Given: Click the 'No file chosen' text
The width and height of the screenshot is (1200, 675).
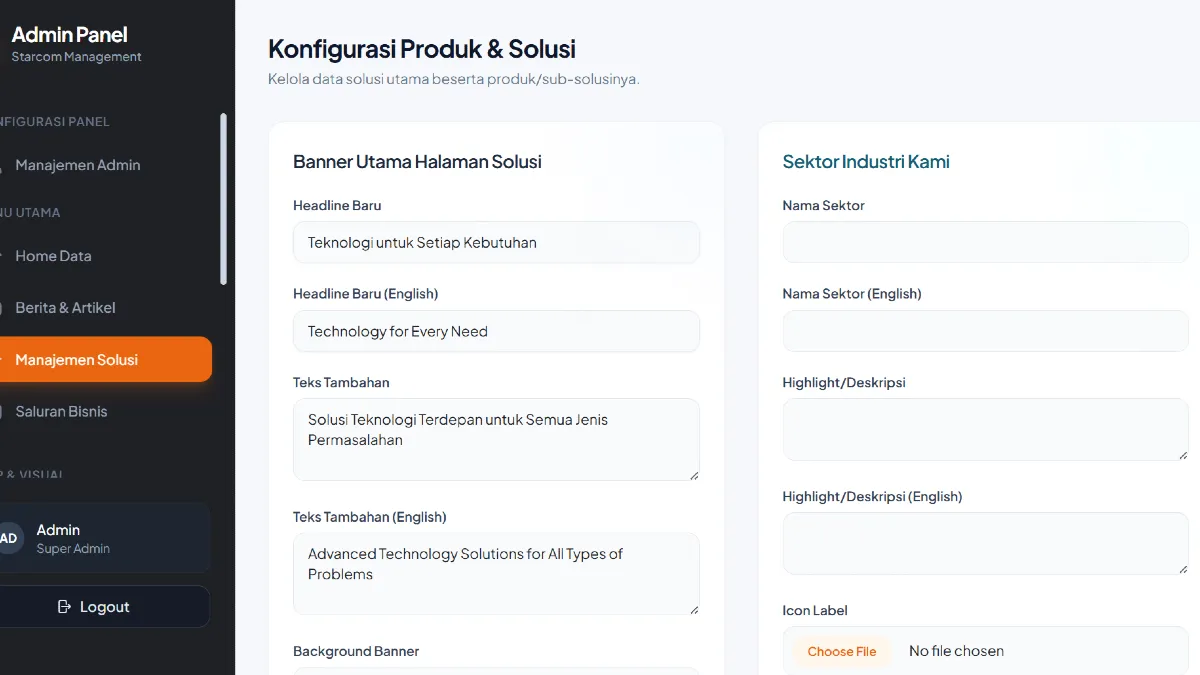Looking at the screenshot, I should pos(956,651).
